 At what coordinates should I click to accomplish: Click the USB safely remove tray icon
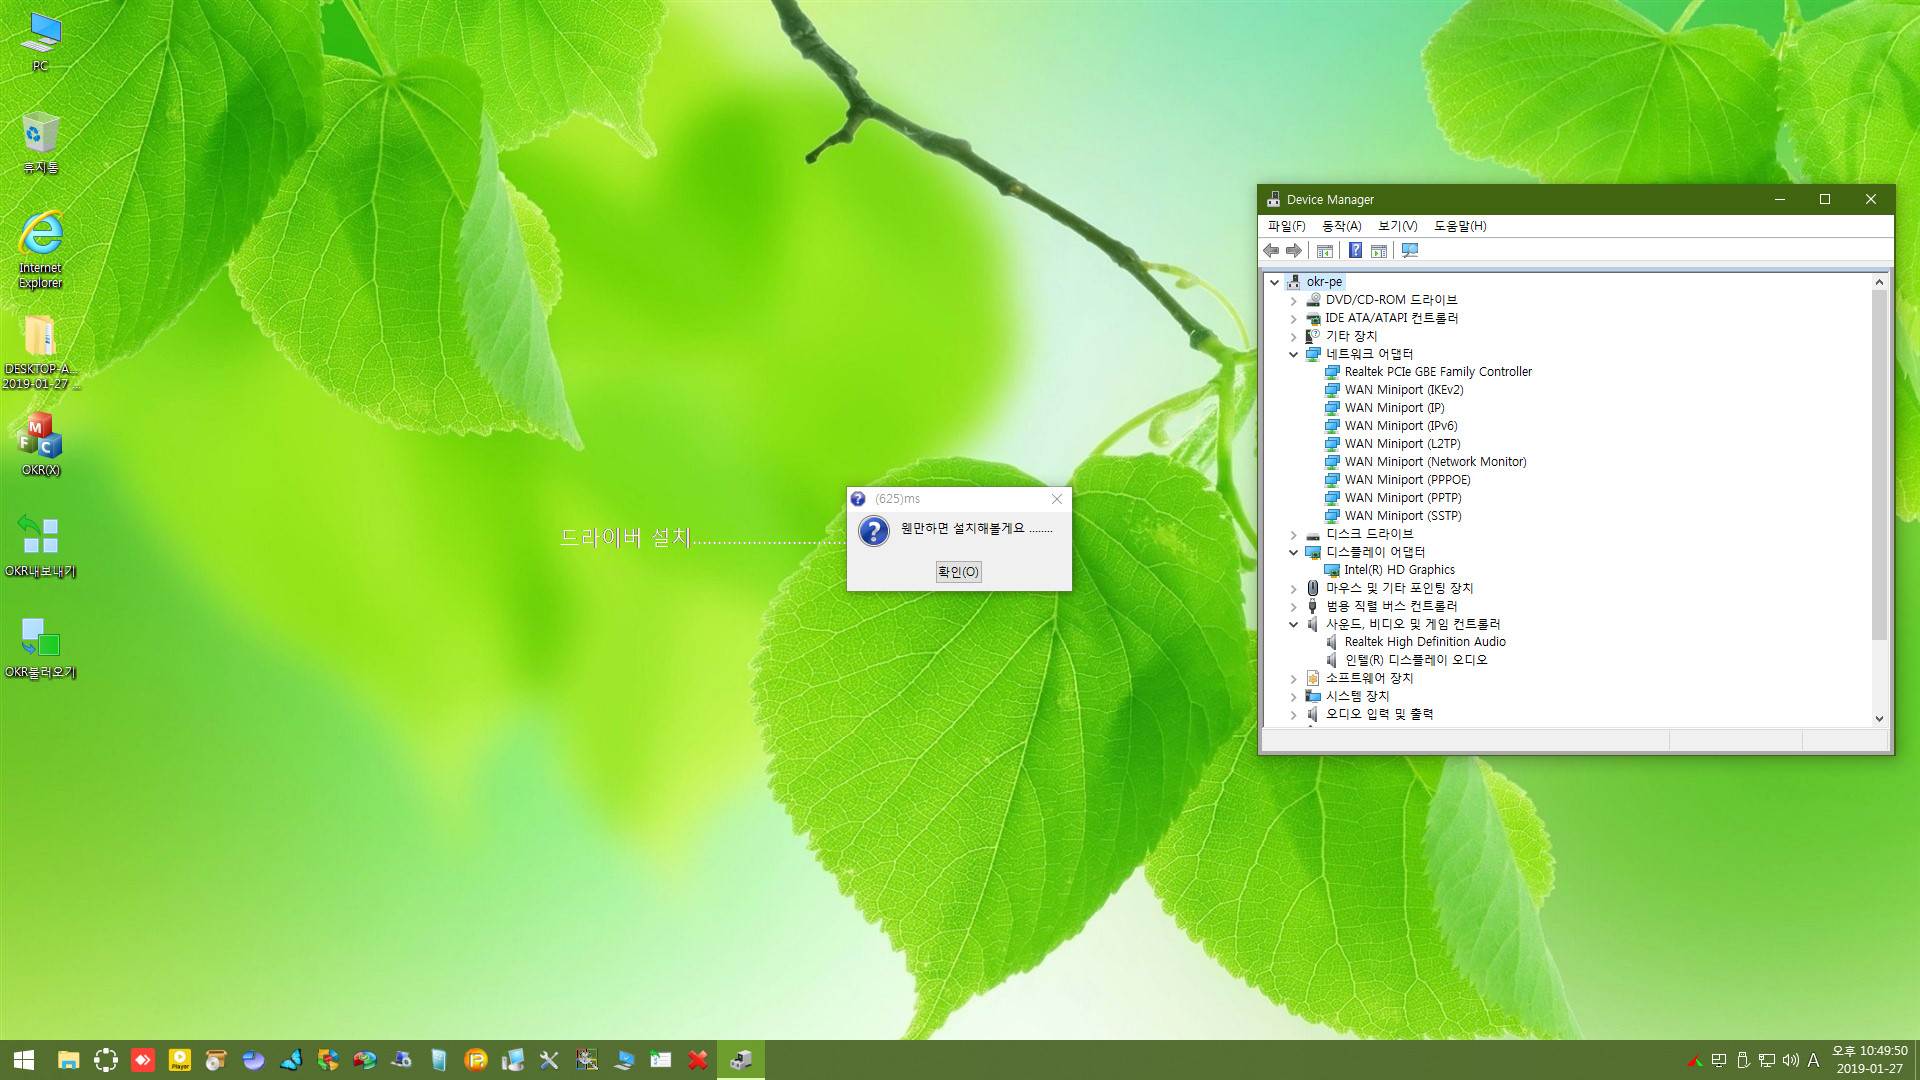click(1743, 1060)
